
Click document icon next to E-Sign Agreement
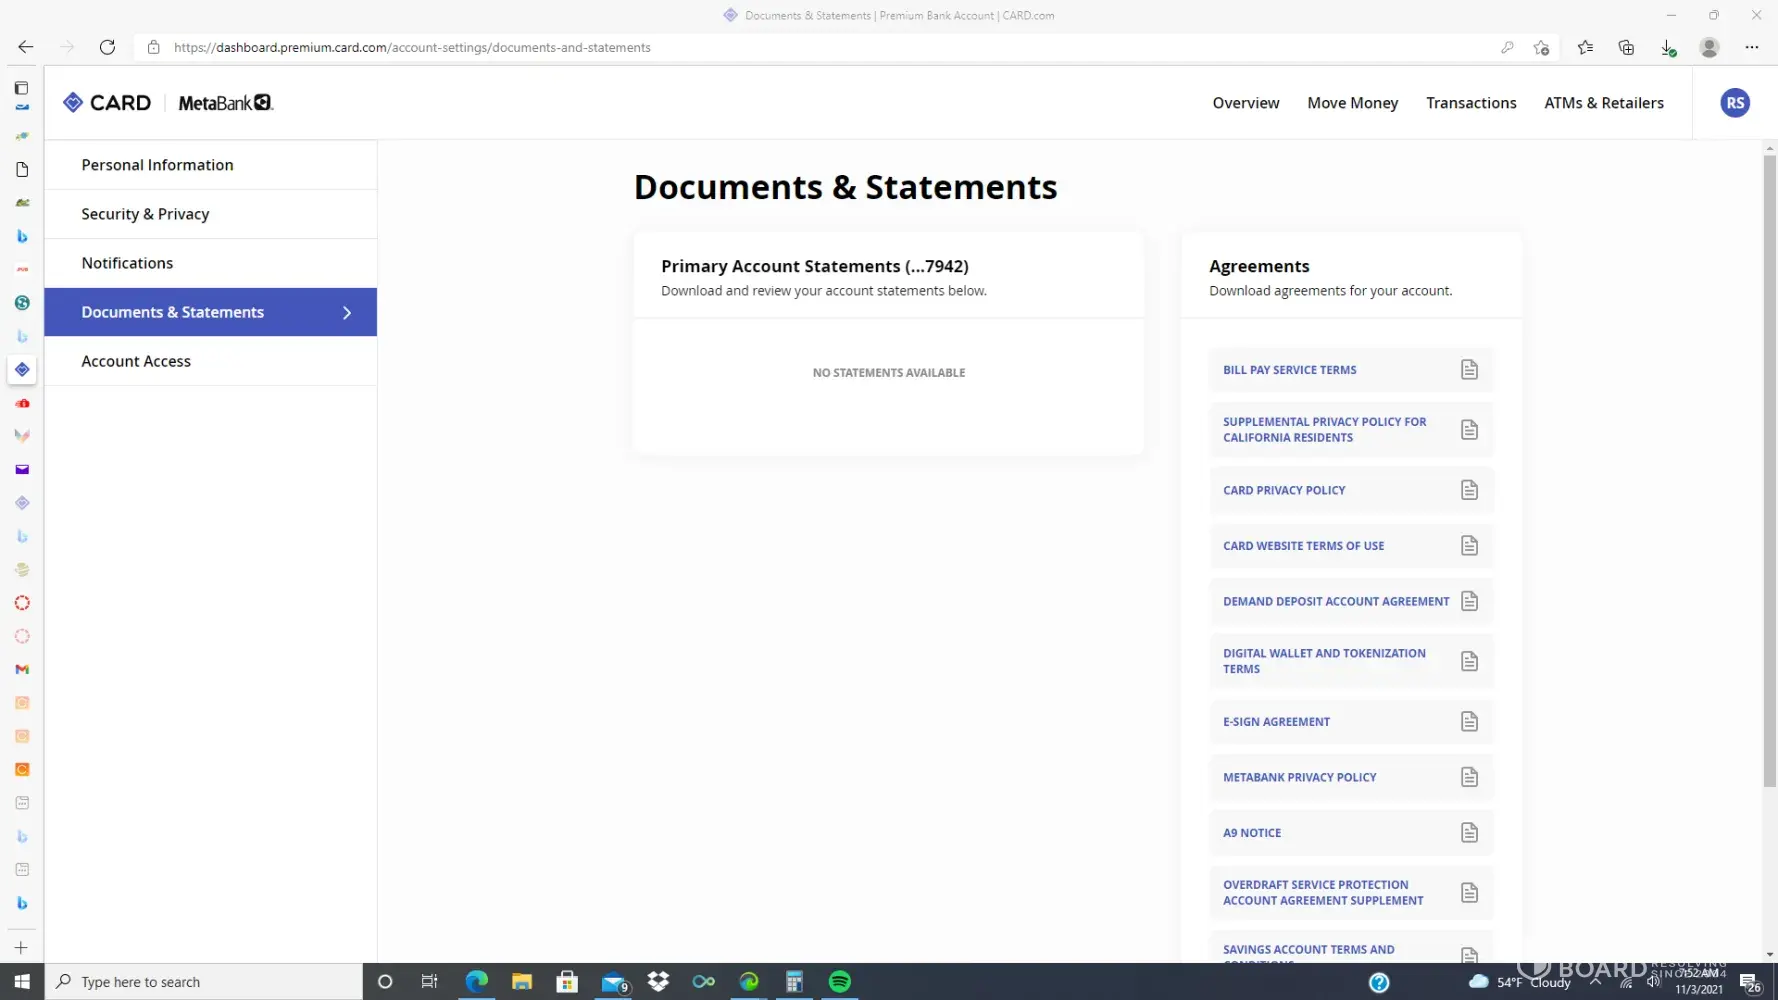(x=1468, y=722)
